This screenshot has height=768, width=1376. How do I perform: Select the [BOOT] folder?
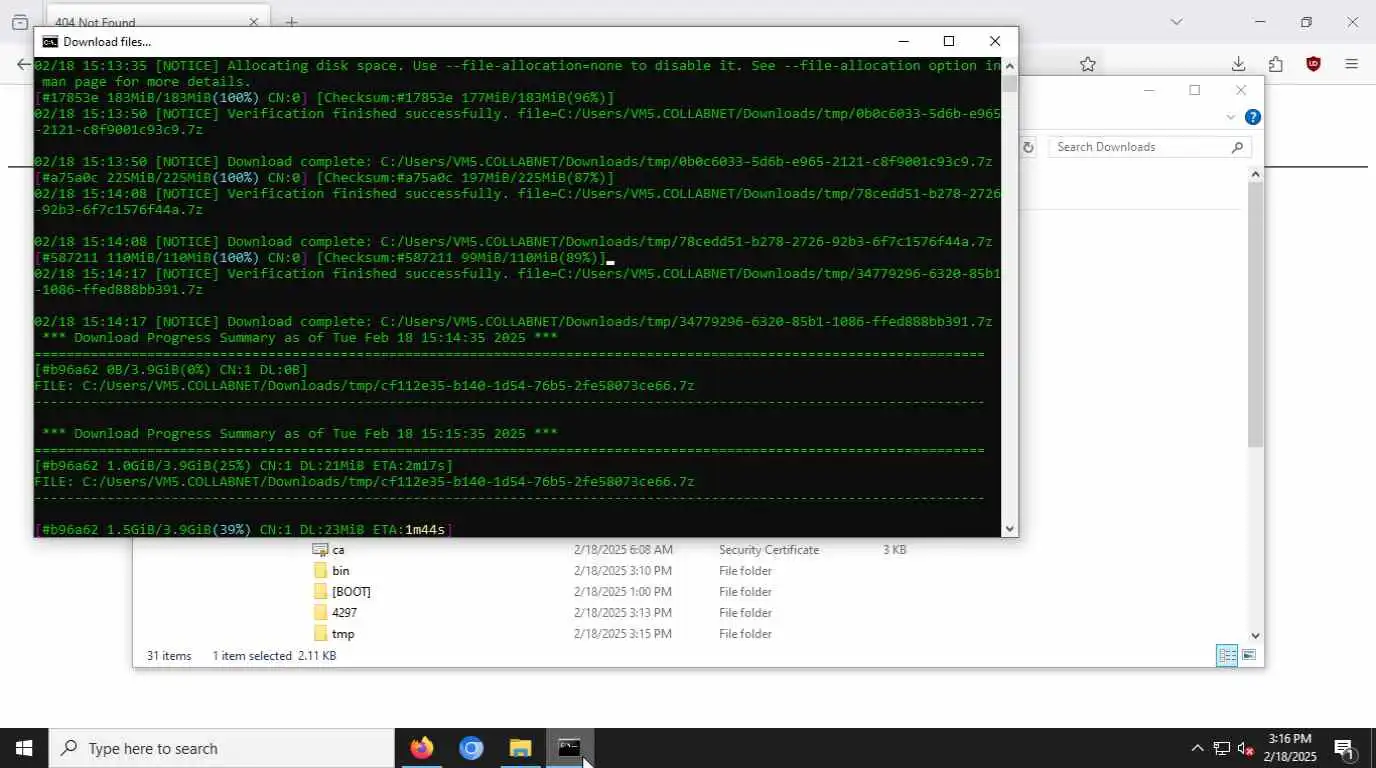[x=351, y=592]
